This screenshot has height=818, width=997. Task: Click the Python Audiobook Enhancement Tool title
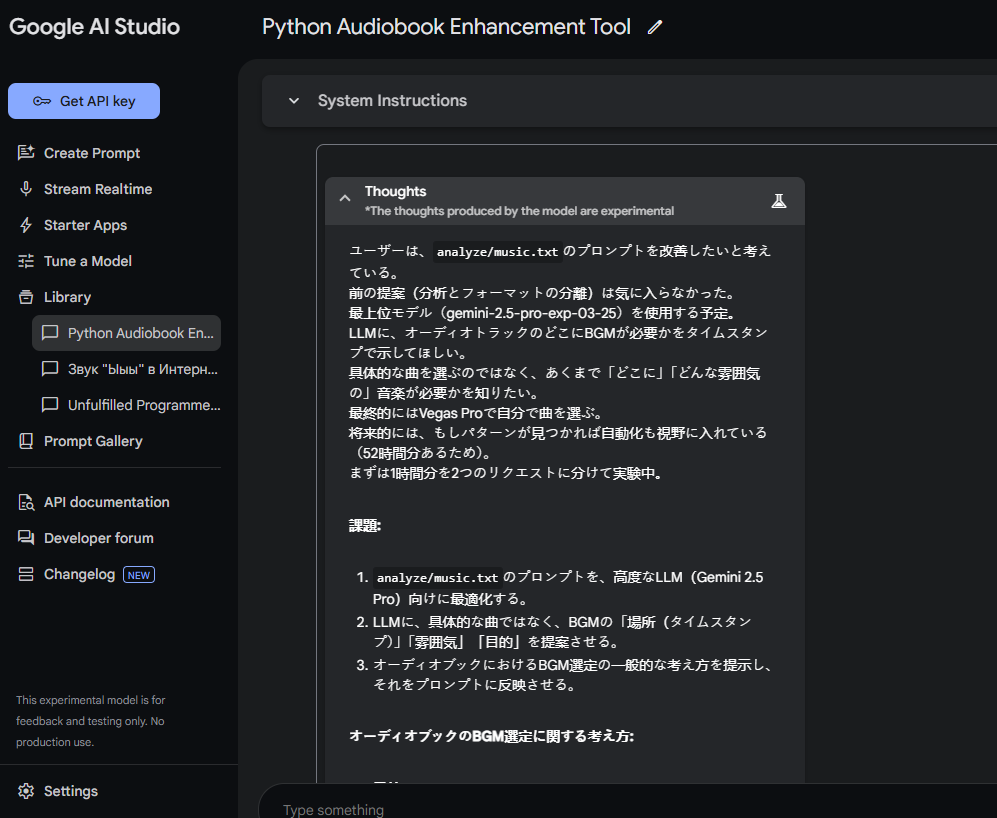446,27
